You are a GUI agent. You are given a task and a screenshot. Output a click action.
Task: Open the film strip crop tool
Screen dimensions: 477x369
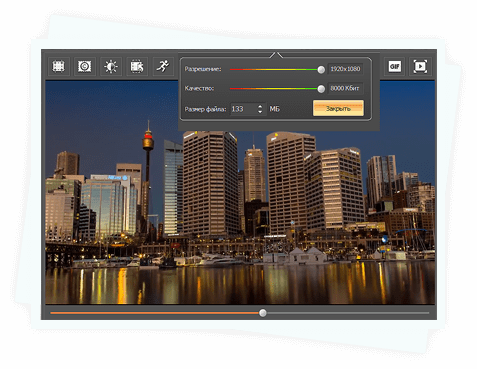coord(59,66)
